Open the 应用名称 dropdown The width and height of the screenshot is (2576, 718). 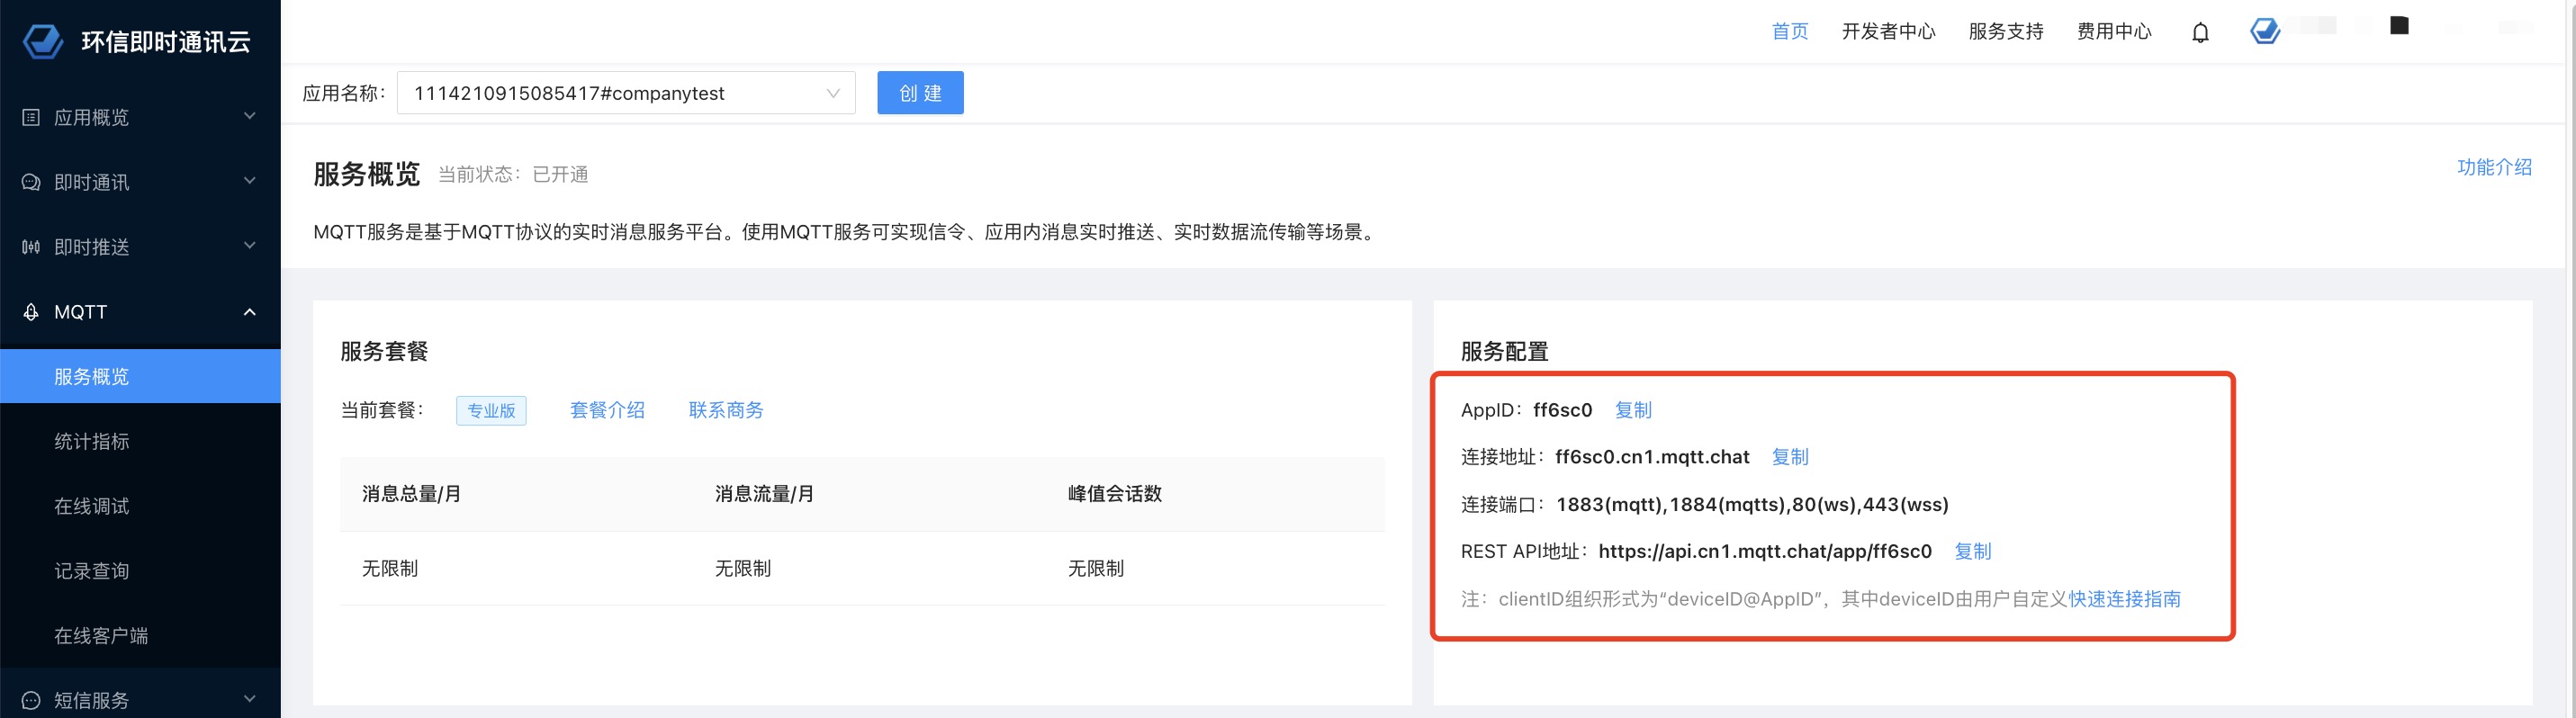626,93
